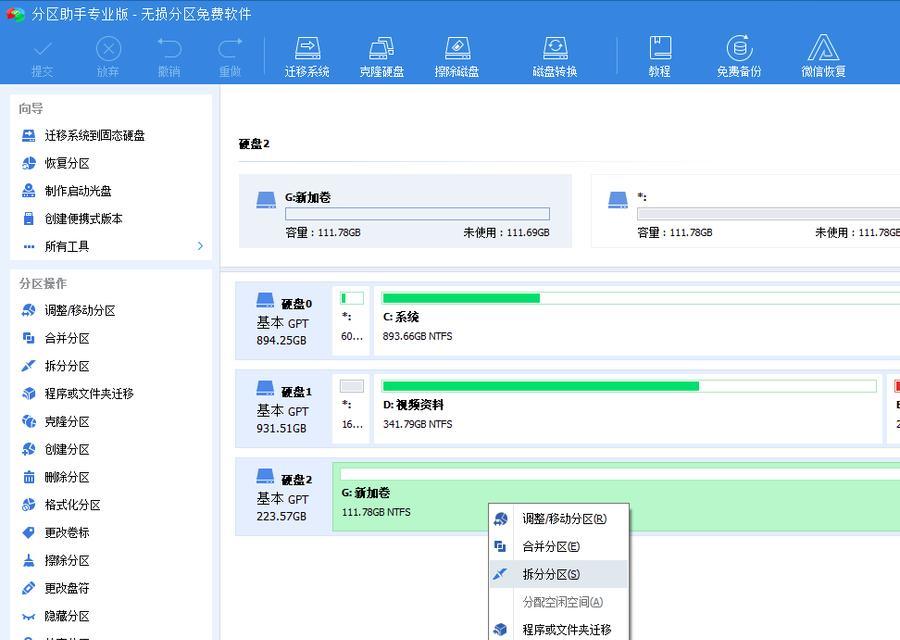Expand 所有工具 with the chevron arrow
Viewport: 900px width, 640px height.
pos(200,246)
